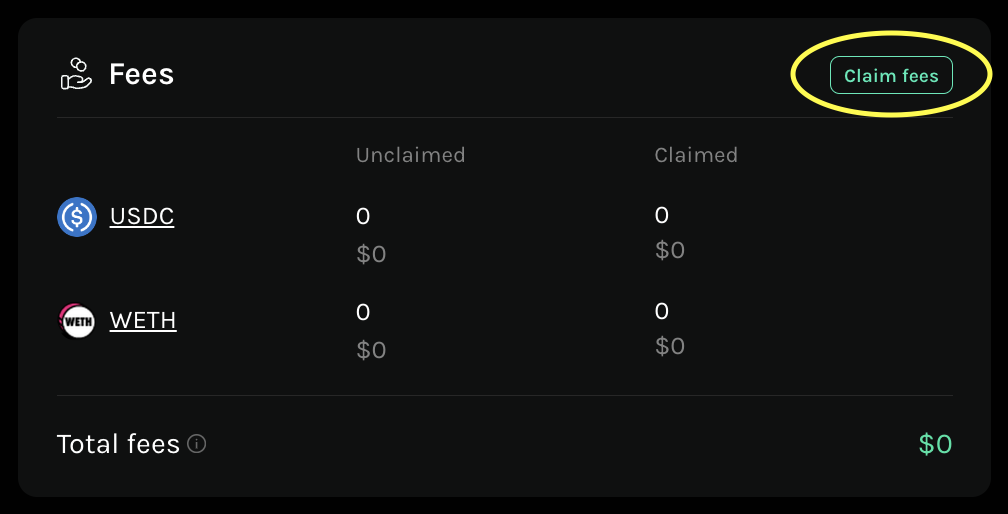Select the USDC claimed dollar value
This screenshot has height=514, width=1008.
tap(670, 250)
